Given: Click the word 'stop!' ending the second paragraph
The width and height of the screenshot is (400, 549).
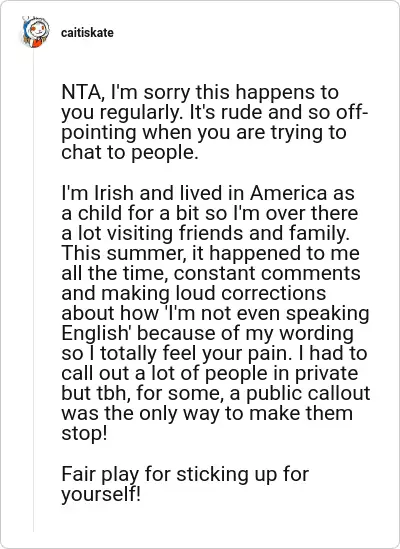Looking at the screenshot, I should 84,434.
